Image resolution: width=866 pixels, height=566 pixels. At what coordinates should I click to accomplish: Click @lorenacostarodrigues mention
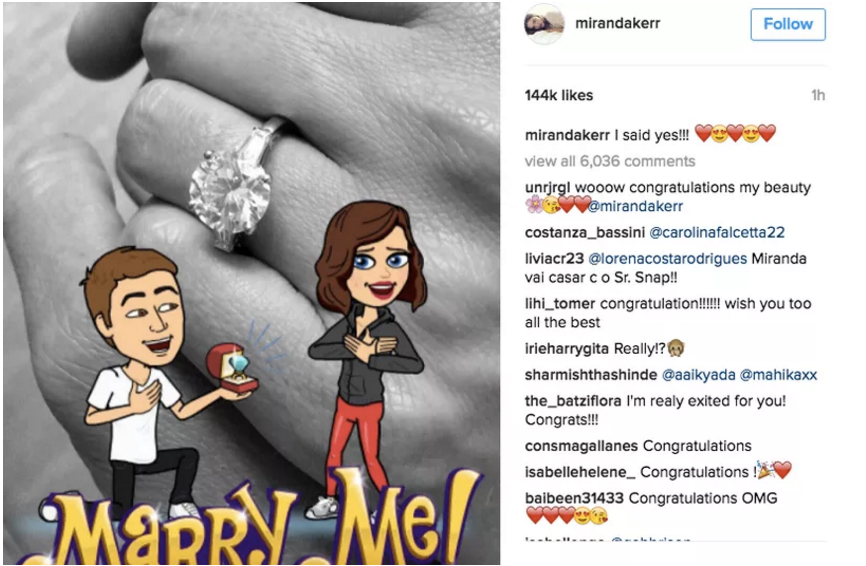coord(667,258)
